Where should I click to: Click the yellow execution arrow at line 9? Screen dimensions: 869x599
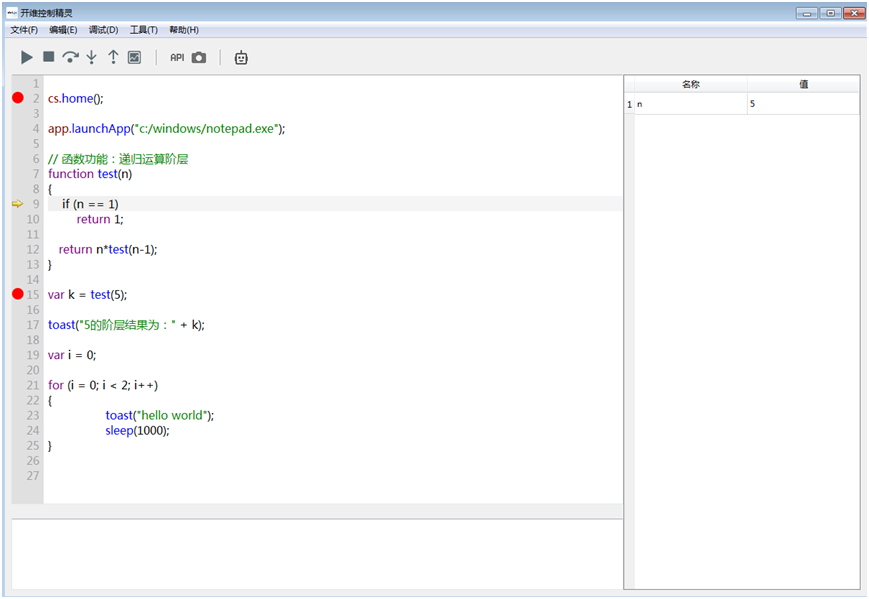point(18,204)
